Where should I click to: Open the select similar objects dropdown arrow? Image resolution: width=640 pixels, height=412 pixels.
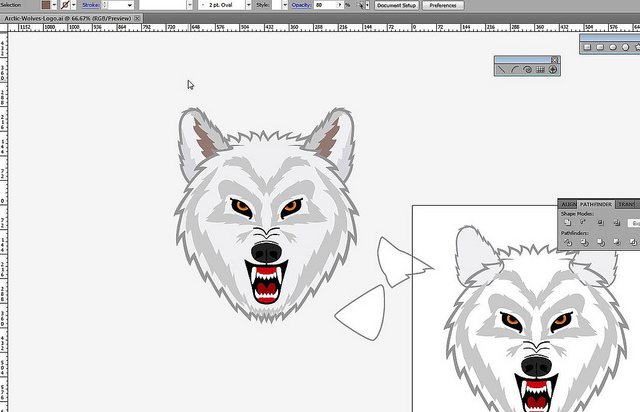(x=367, y=5)
